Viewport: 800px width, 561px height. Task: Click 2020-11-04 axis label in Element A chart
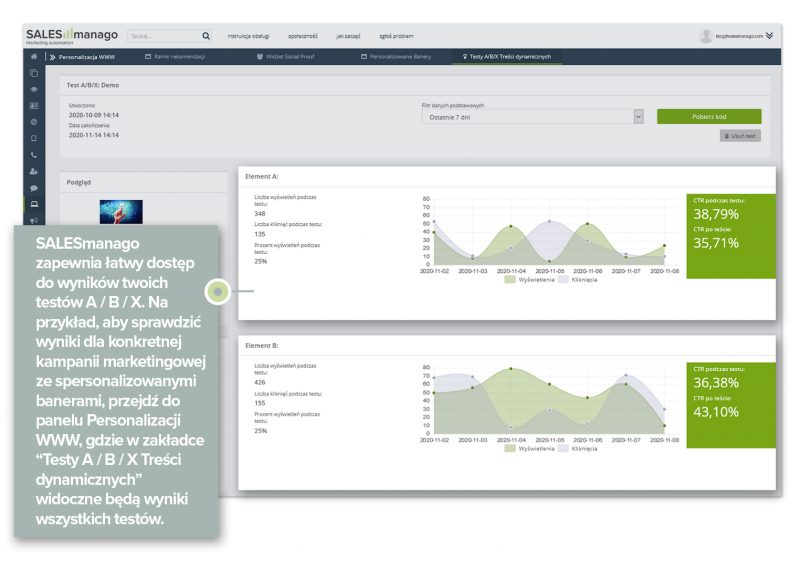pyautogui.click(x=511, y=271)
